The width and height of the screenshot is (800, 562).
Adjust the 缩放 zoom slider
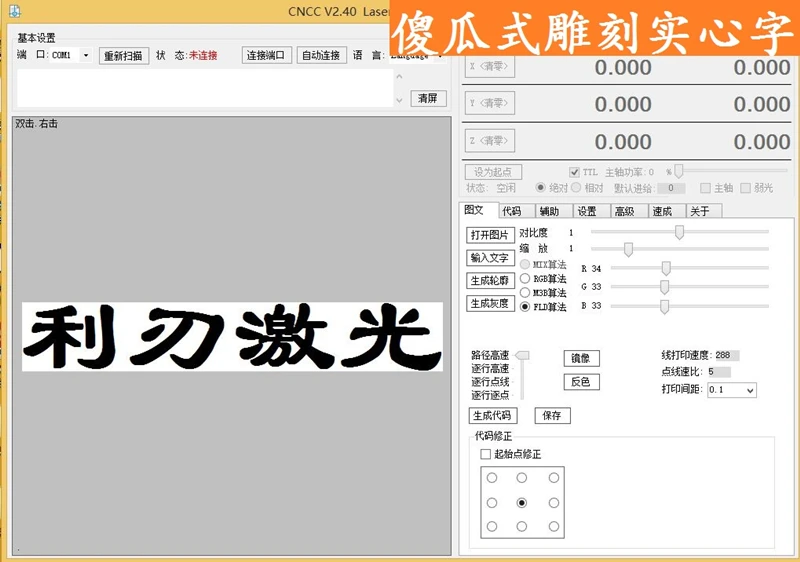tap(628, 249)
